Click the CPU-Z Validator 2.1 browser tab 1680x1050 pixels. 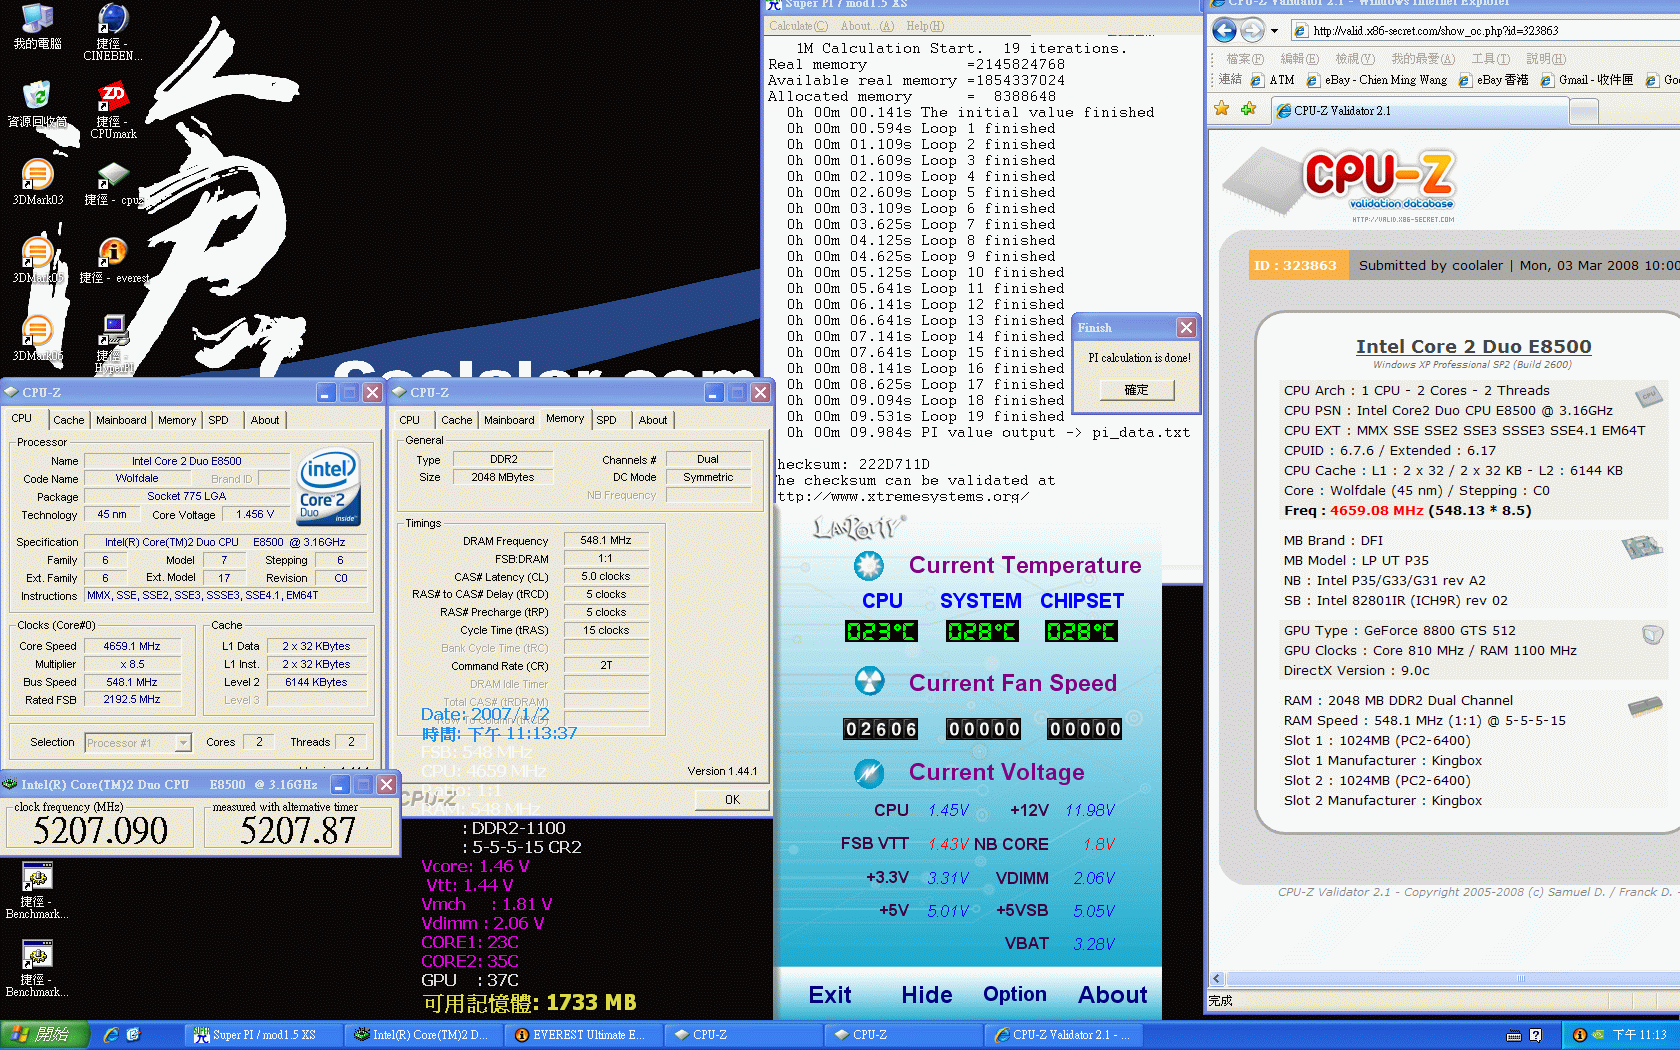tap(1420, 111)
